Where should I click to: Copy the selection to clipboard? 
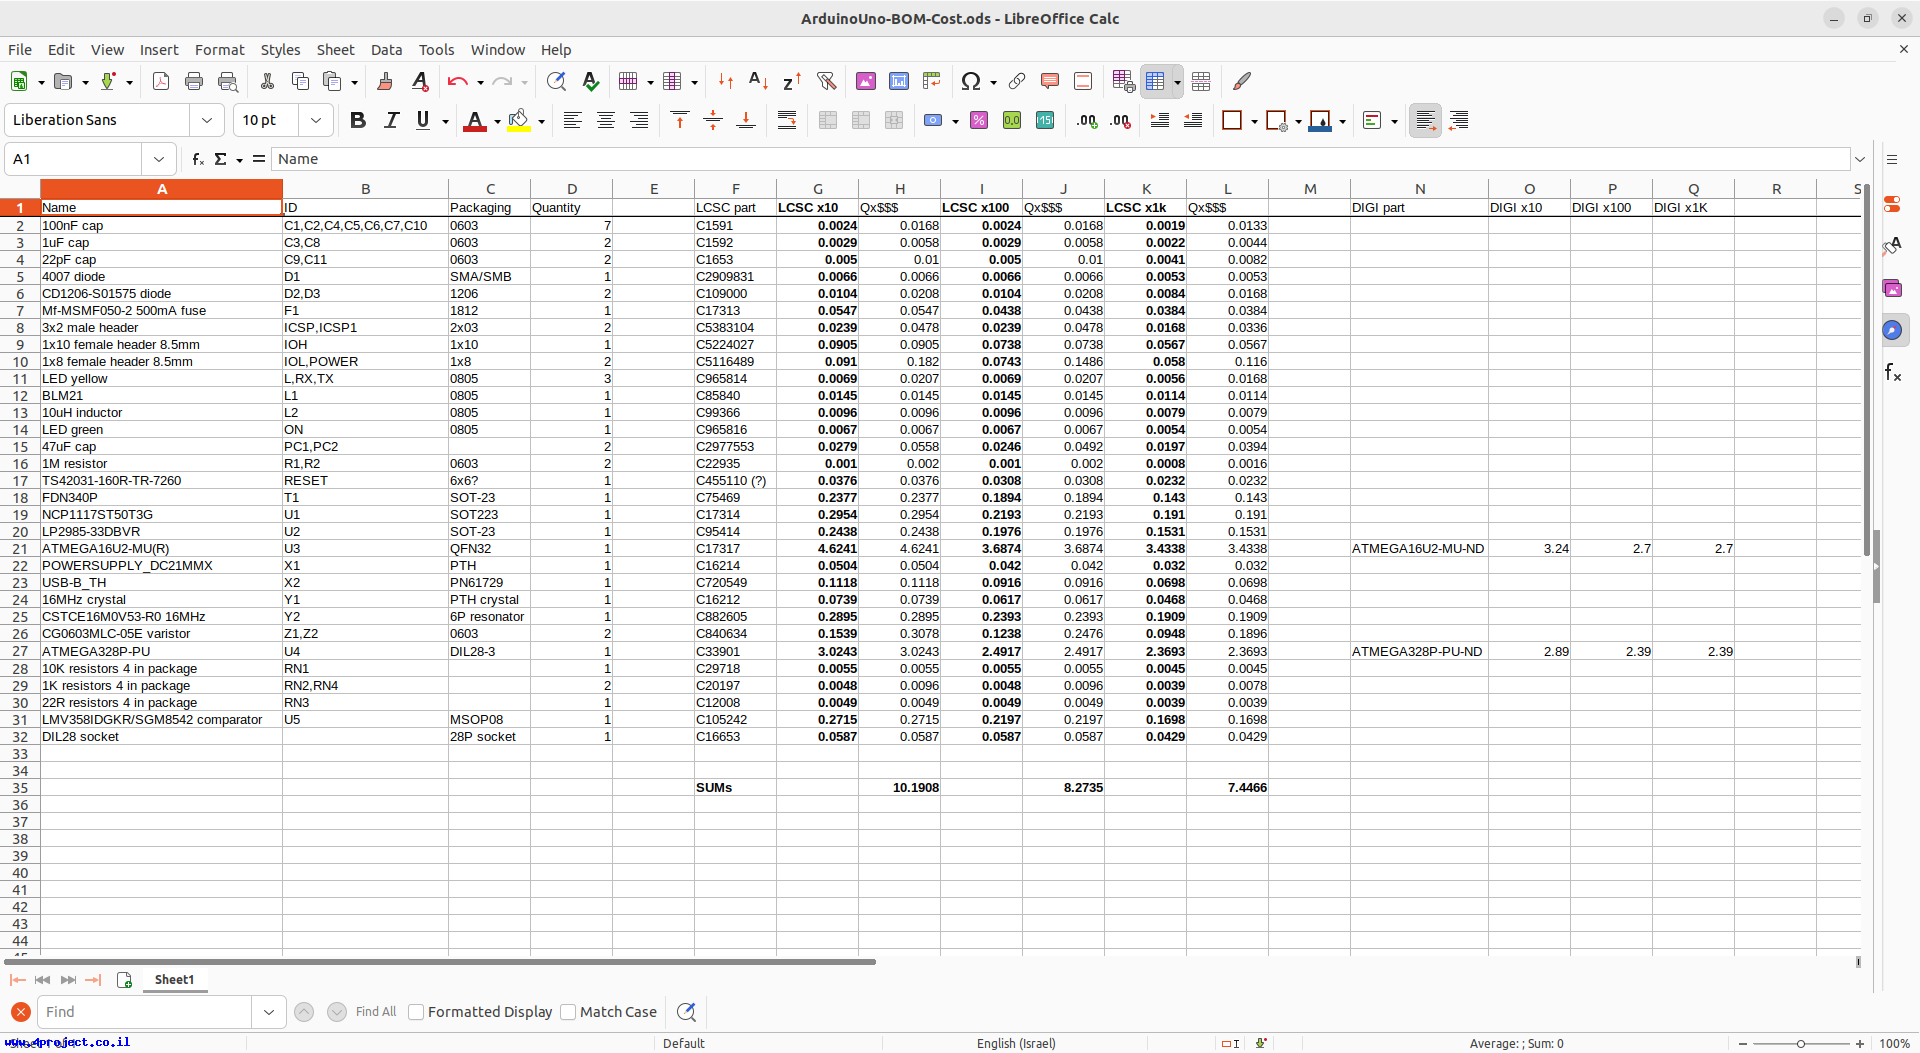(300, 82)
